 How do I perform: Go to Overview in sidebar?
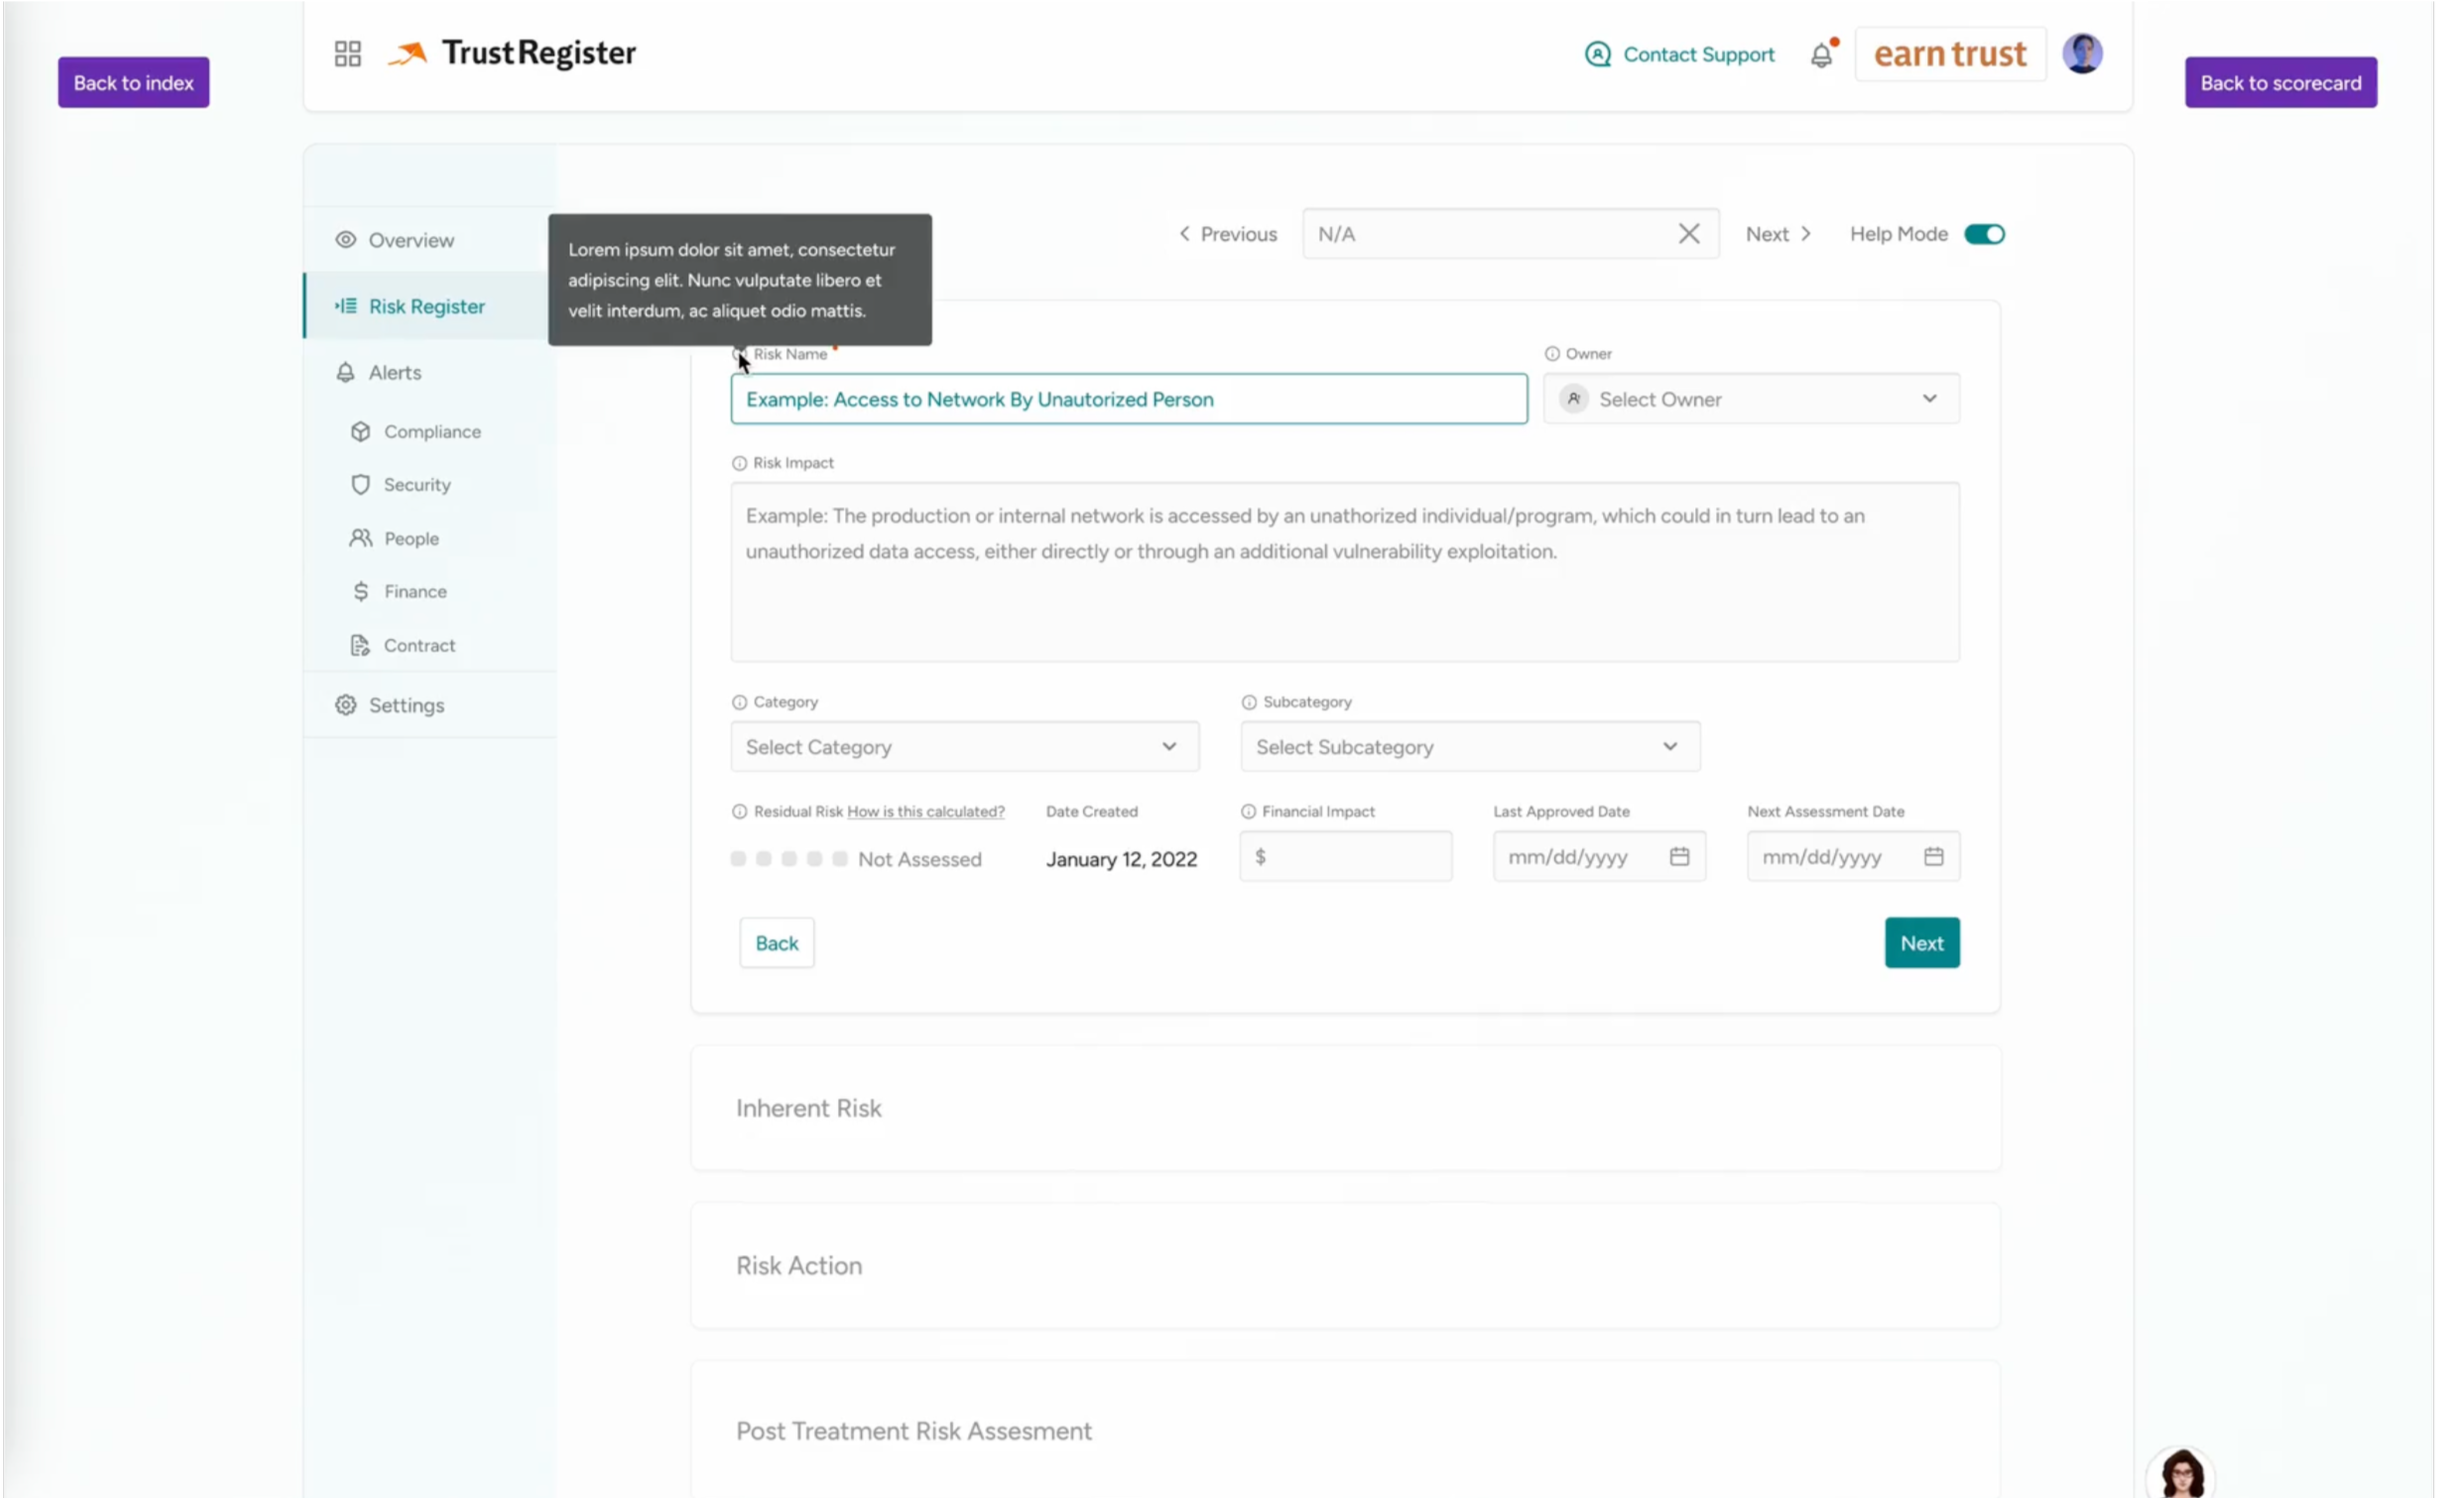pyautogui.click(x=410, y=240)
